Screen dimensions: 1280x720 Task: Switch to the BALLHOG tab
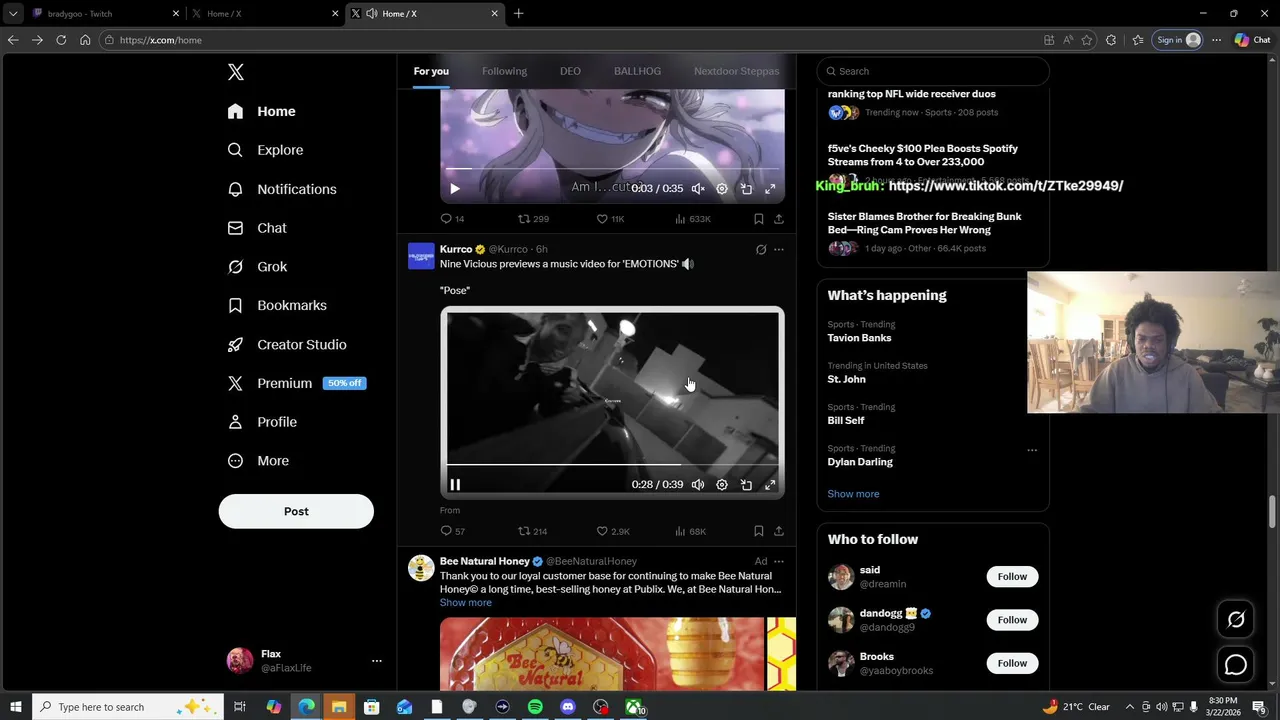tap(637, 71)
